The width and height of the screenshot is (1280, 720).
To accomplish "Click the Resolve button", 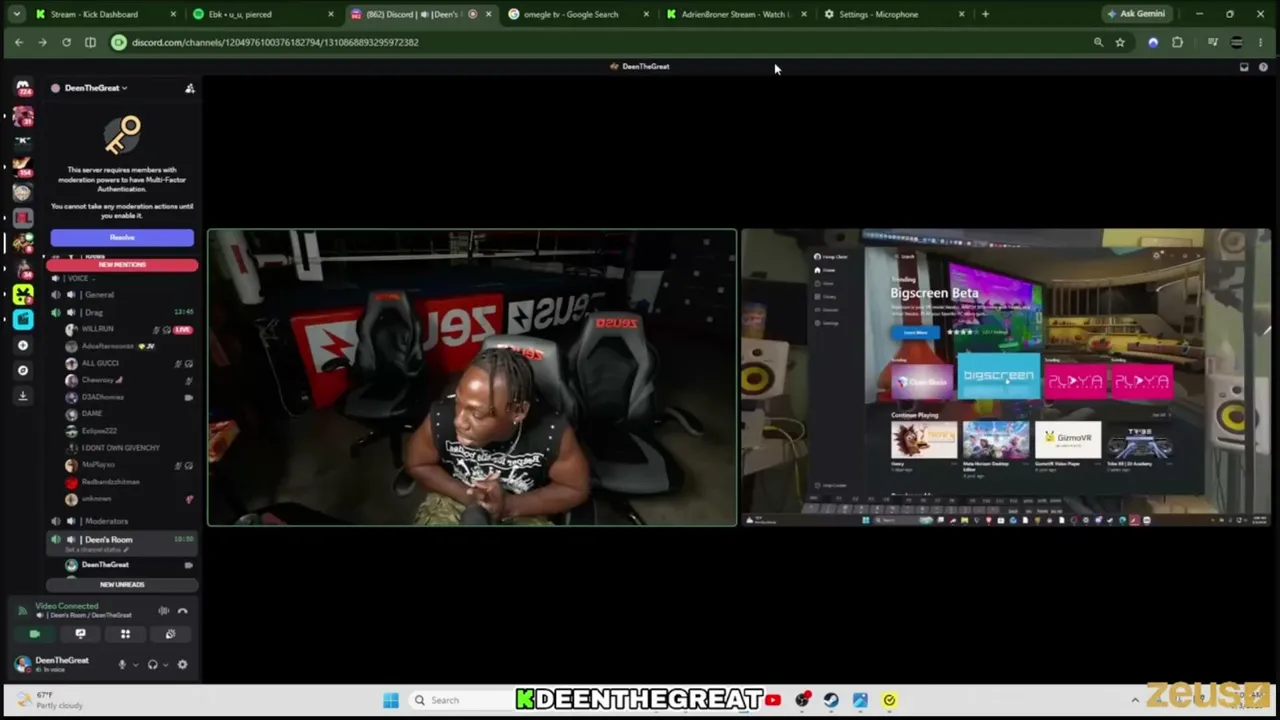I will coord(122,238).
